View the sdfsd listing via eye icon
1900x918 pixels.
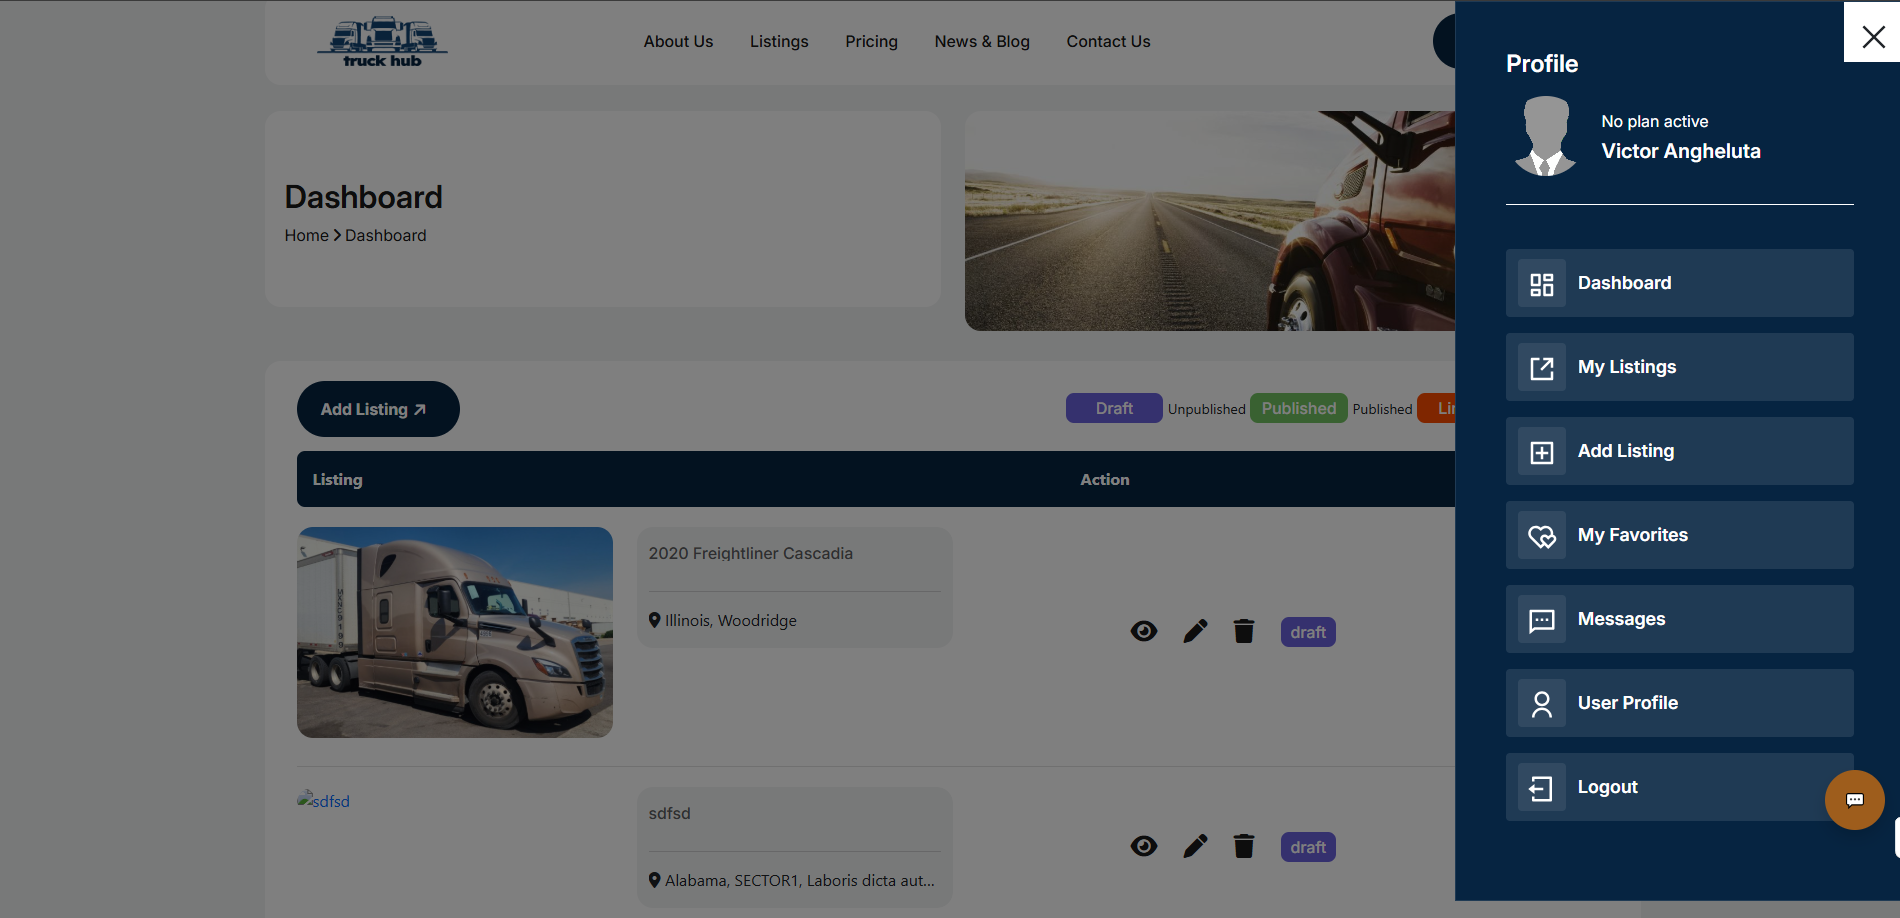[x=1144, y=846]
